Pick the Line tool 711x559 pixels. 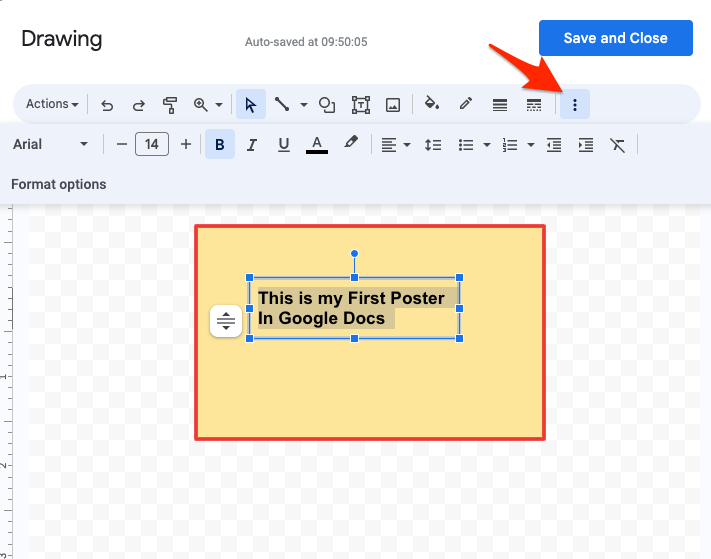[282, 105]
